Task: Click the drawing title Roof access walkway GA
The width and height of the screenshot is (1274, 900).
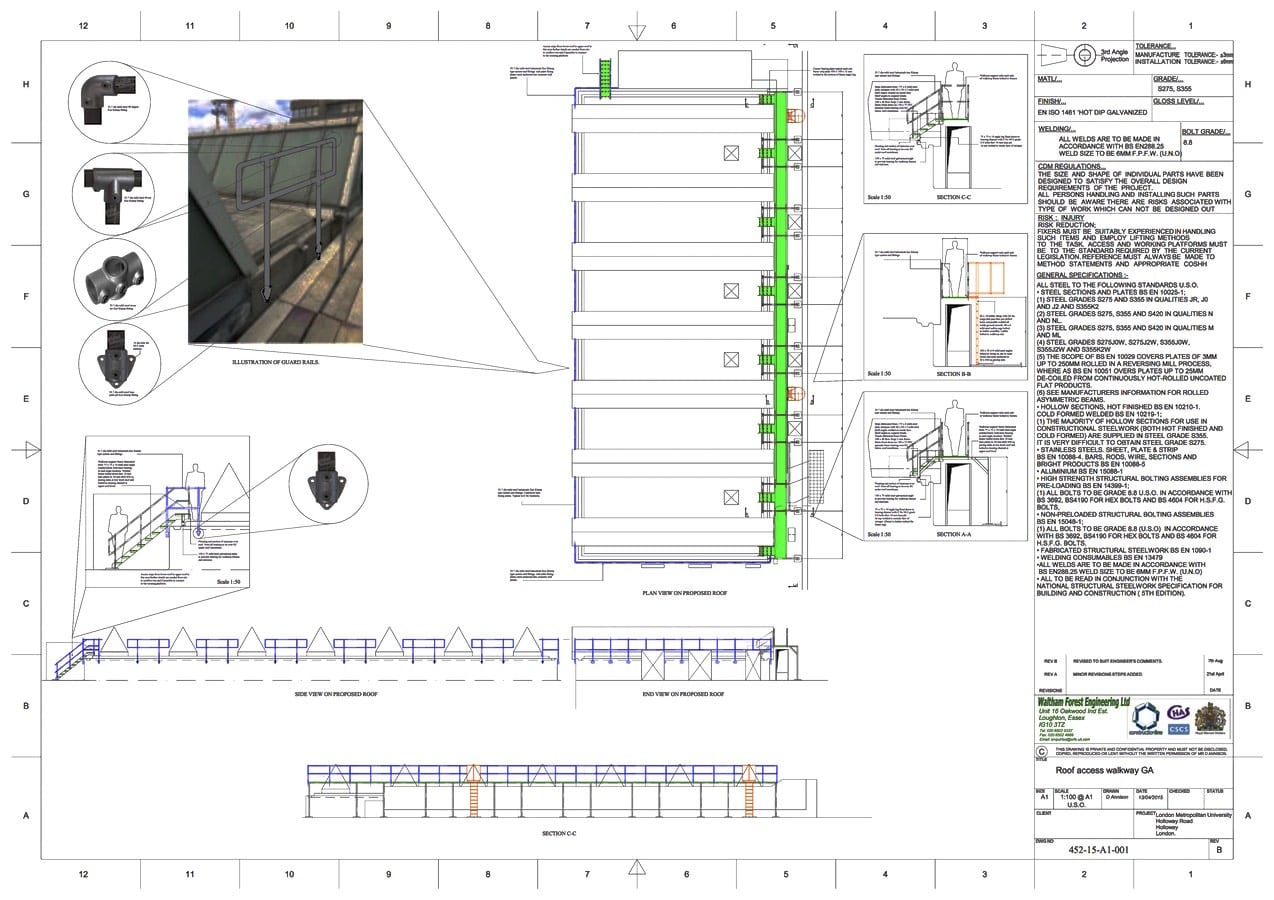Action: coord(1106,771)
